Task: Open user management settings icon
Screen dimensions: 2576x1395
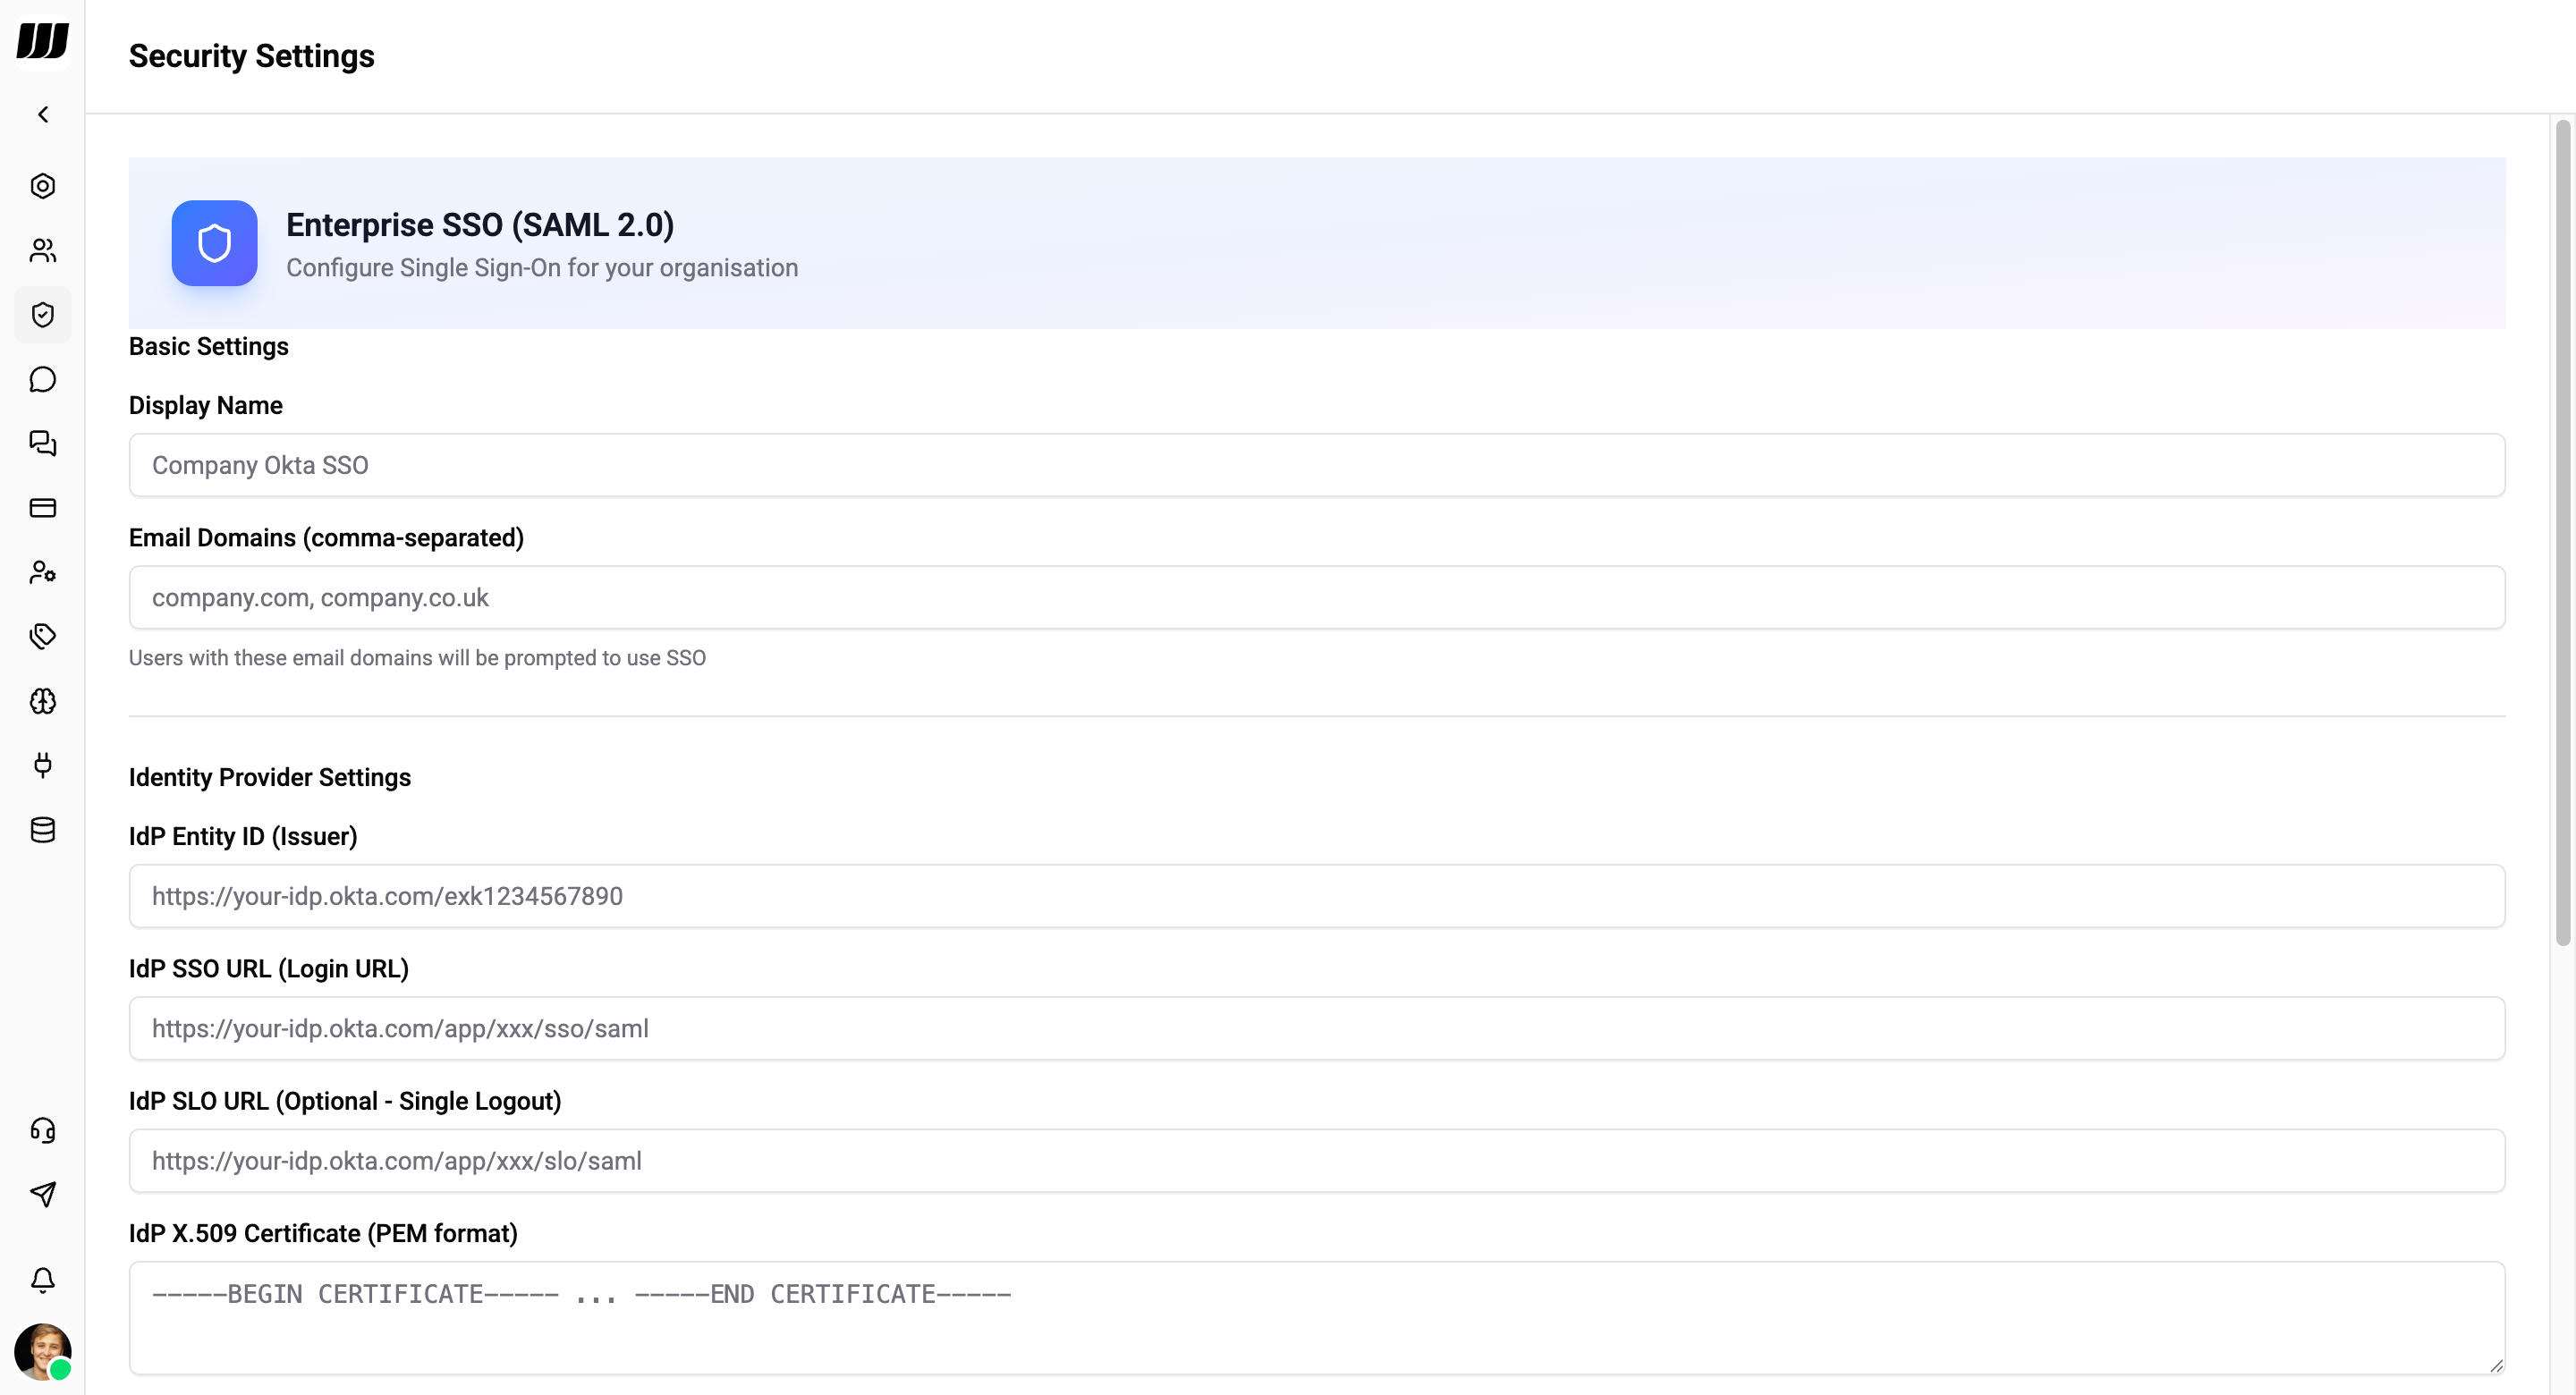Action: 43,572
